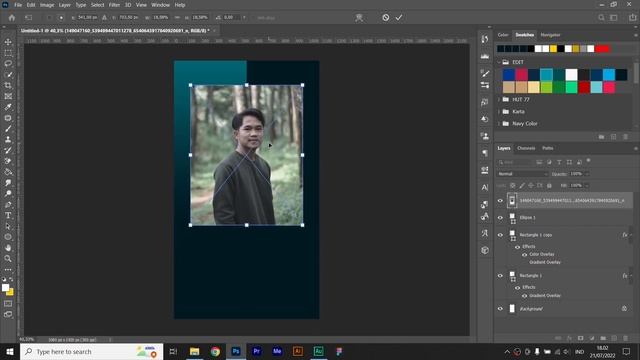Collapse effects arrow on Rectangle 1
640x360 pixels.
(631, 276)
